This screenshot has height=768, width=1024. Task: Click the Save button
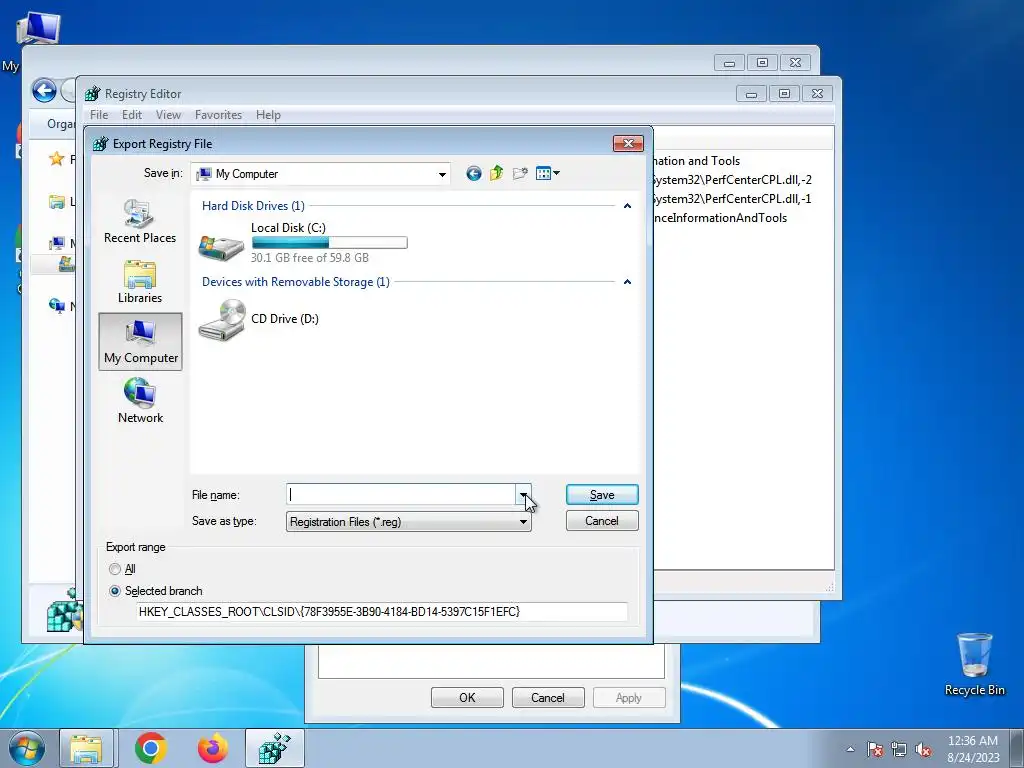pos(602,495)
